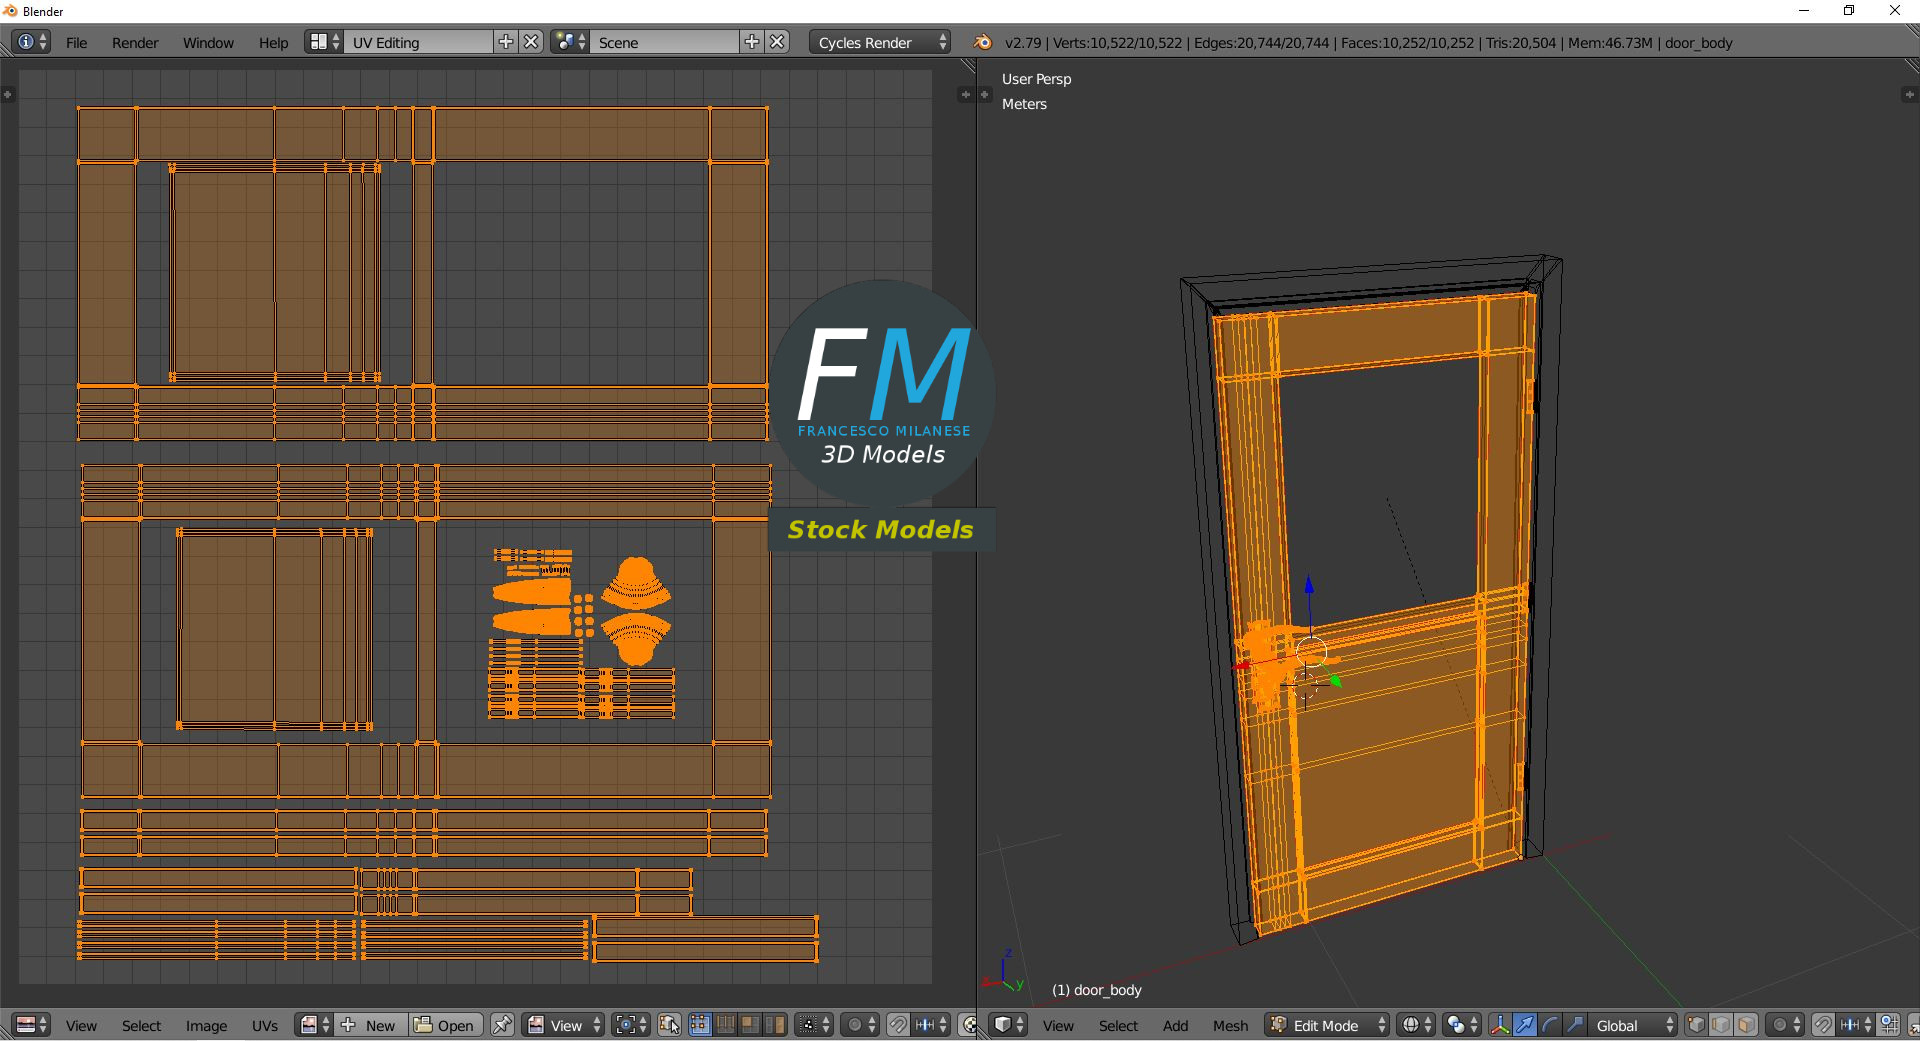The width and height of the screenshot is (1920, 1041).
Task: Click the Blender logo in the info header
Action: pos(982,42)
